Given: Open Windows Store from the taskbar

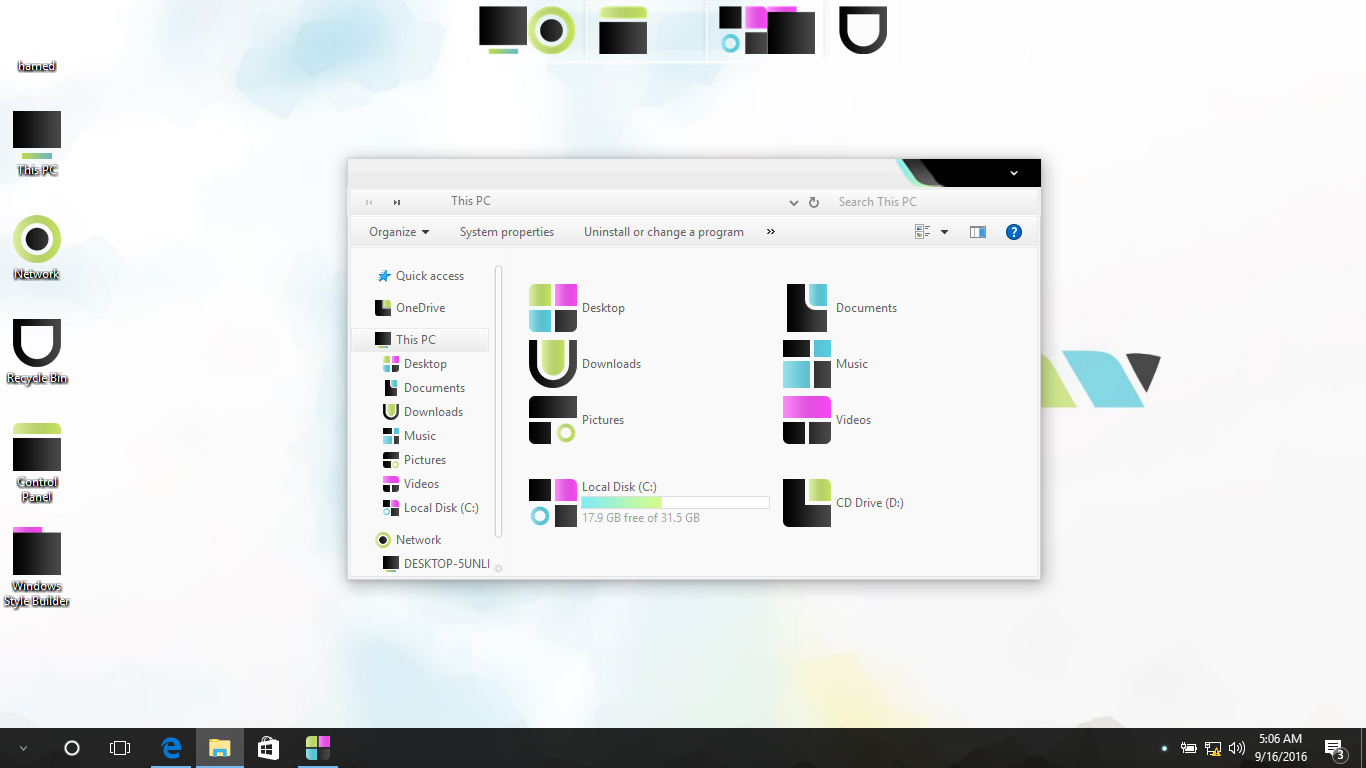Looking at the screenshot, I should (268, 748).
